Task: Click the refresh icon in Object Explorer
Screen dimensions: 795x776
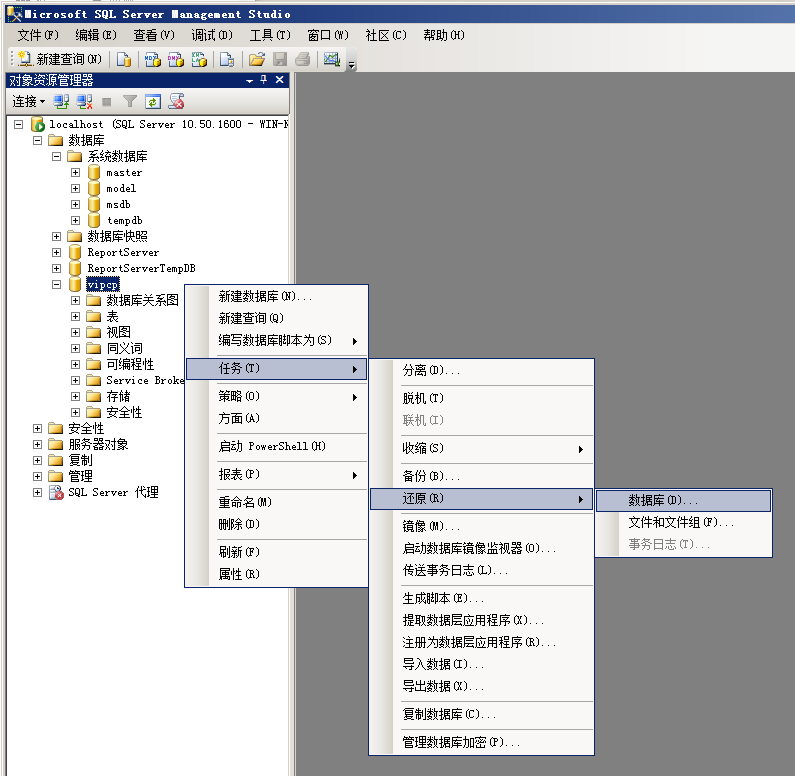Action: coord(153,101)
